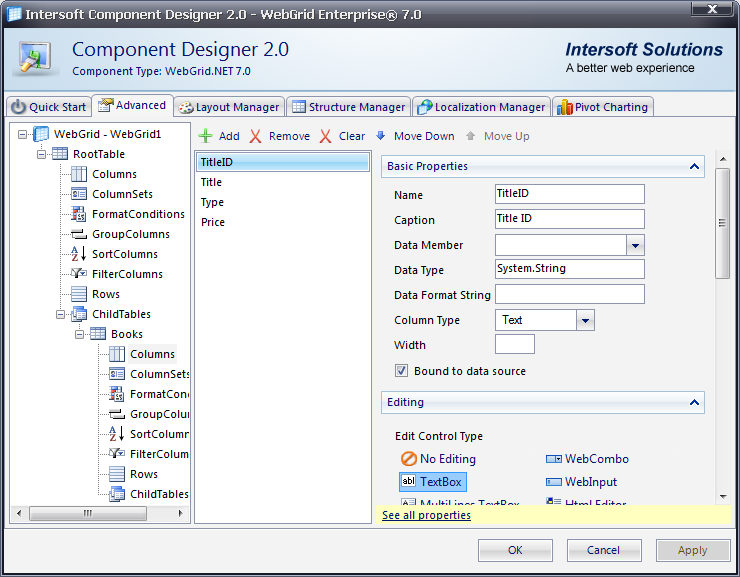Select the SortColumns icon under RootTable
Image resolution: width=740 pixels, height=577 pixels.
tap(79, 254)
